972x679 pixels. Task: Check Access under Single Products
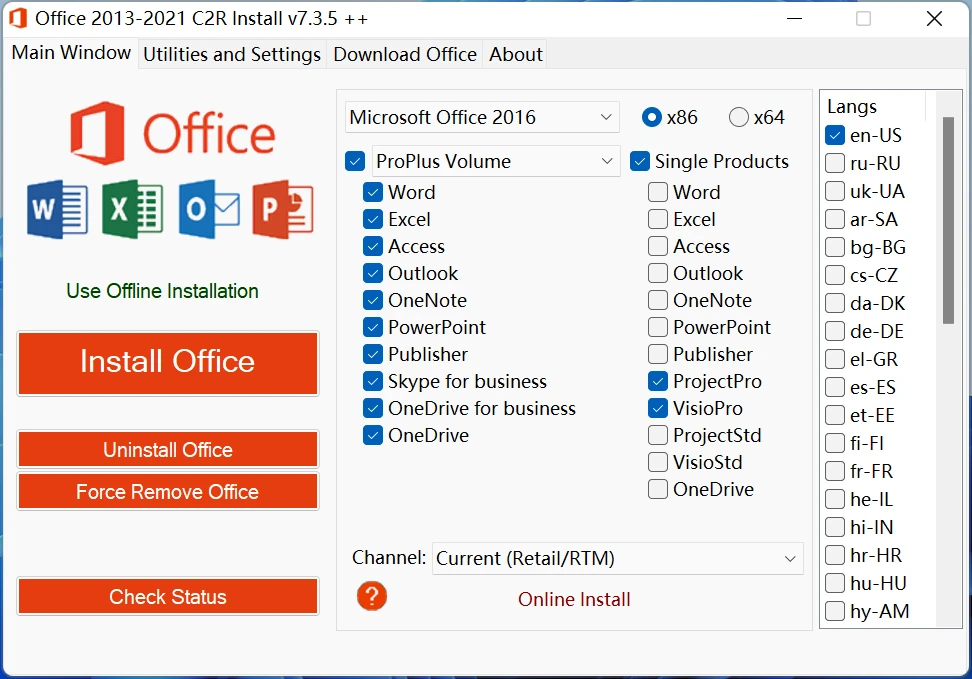point(658,246)
